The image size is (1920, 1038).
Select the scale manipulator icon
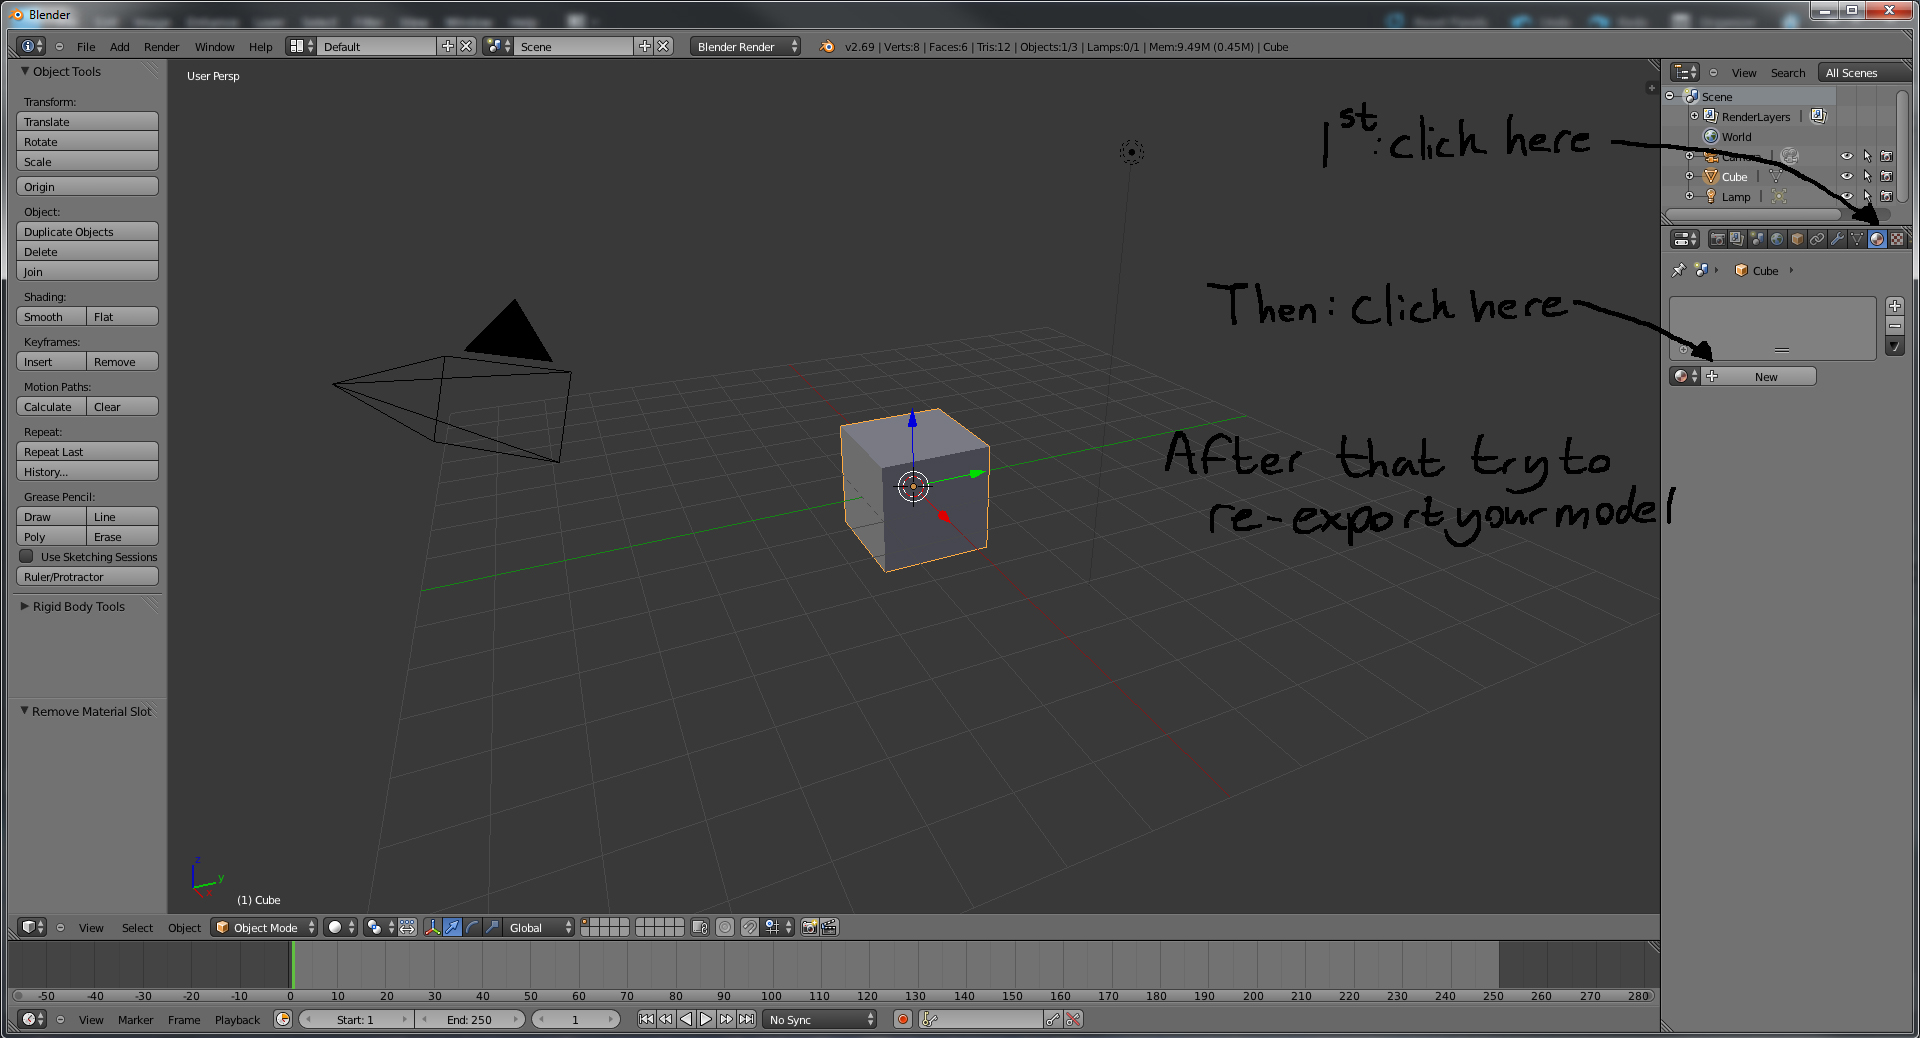click(x=492, y=927)
